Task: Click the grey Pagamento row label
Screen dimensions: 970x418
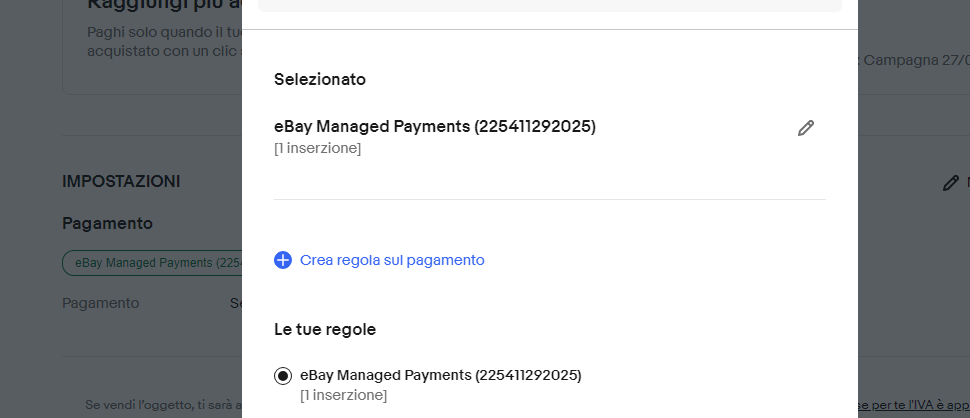Action: (x=100, y=304)
